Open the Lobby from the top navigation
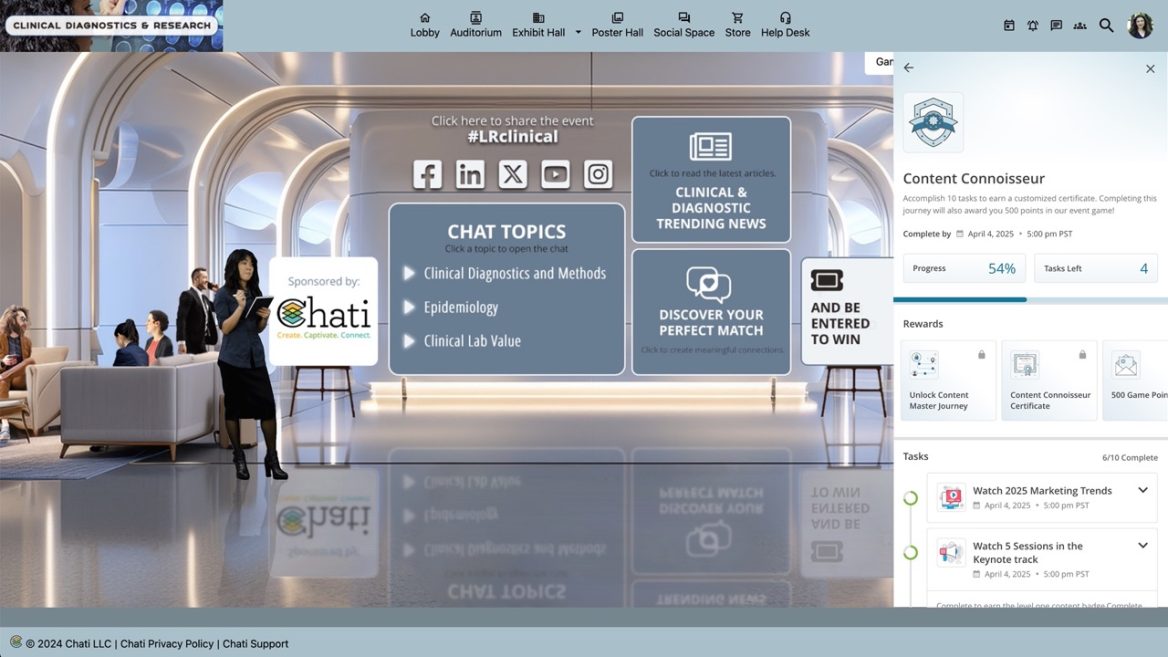 (425, 25)
